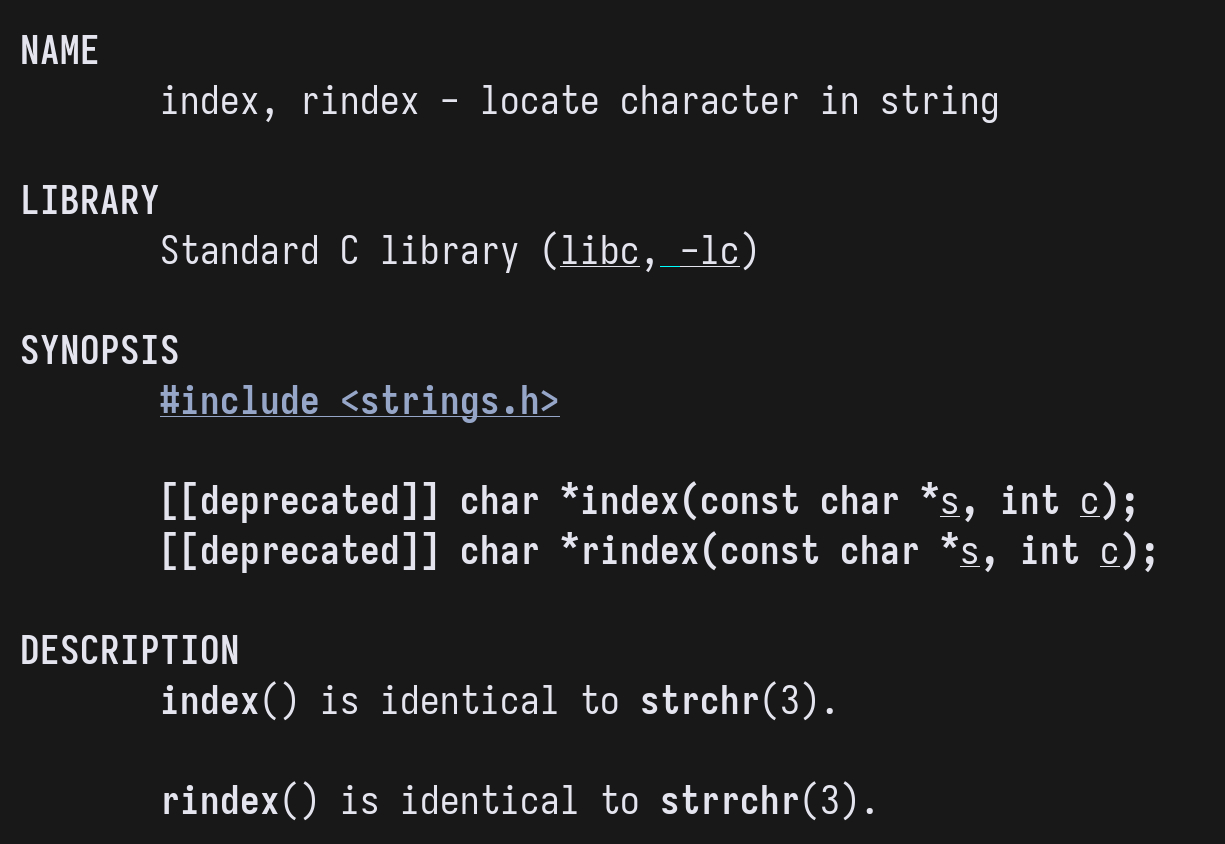
Task: Click the SYNOPSIS section heading
Action: [99, 351]
